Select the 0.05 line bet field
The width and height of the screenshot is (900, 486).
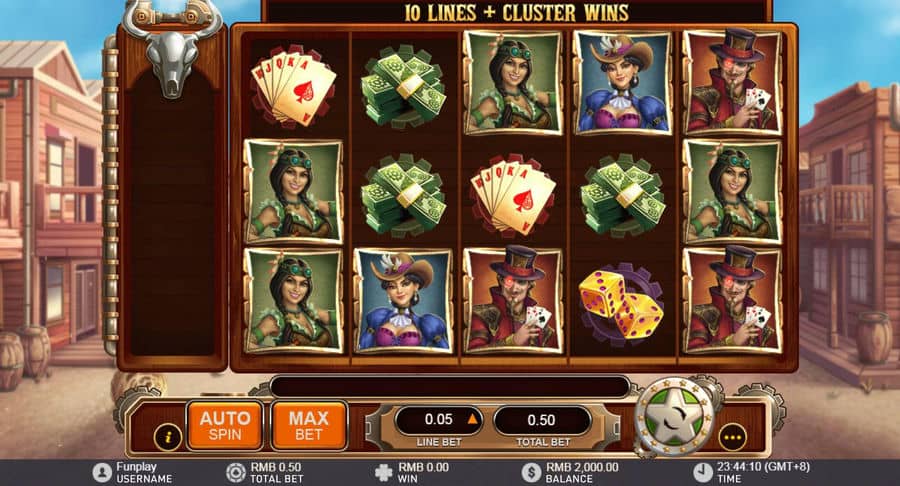[439, 420]
